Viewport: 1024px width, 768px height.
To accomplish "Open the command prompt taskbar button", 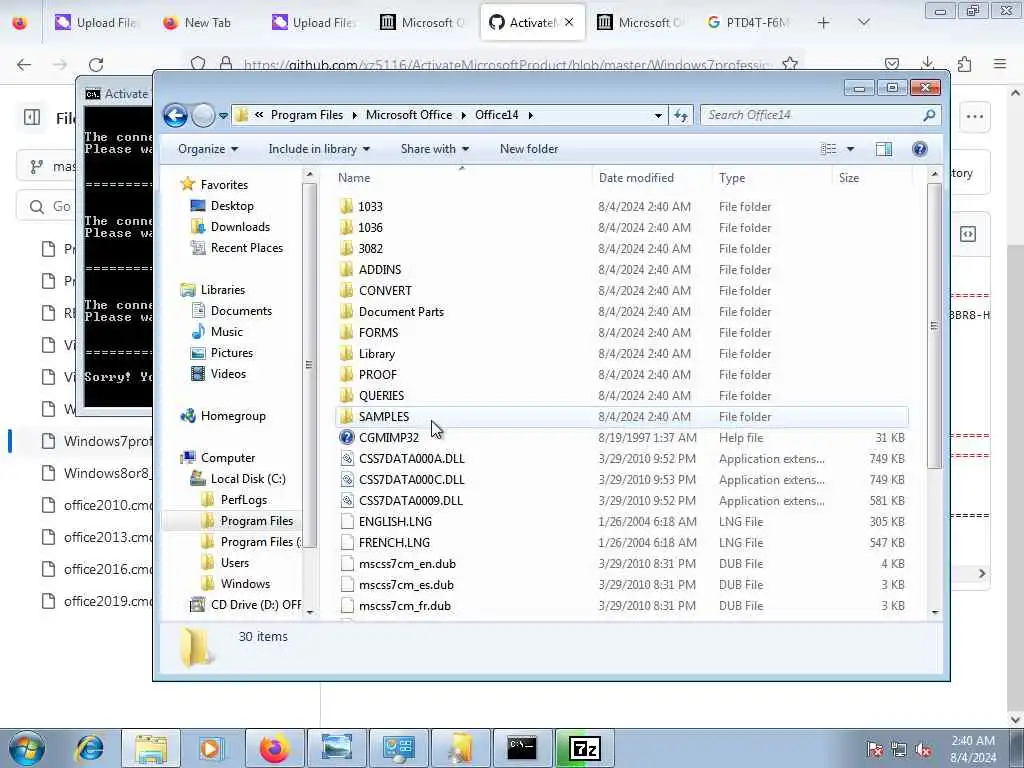I will coord(522,748).
